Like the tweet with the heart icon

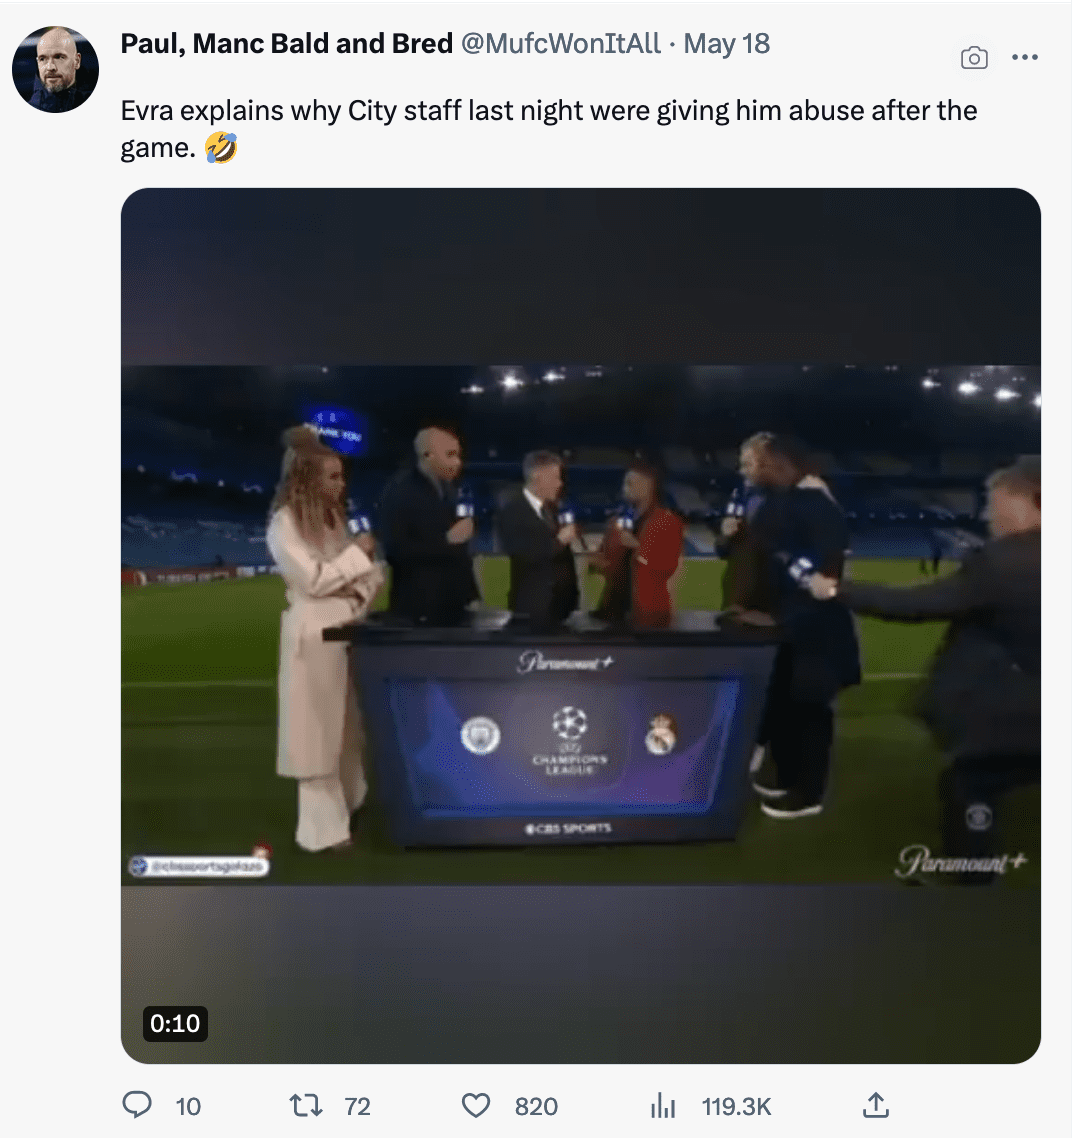476,1105
